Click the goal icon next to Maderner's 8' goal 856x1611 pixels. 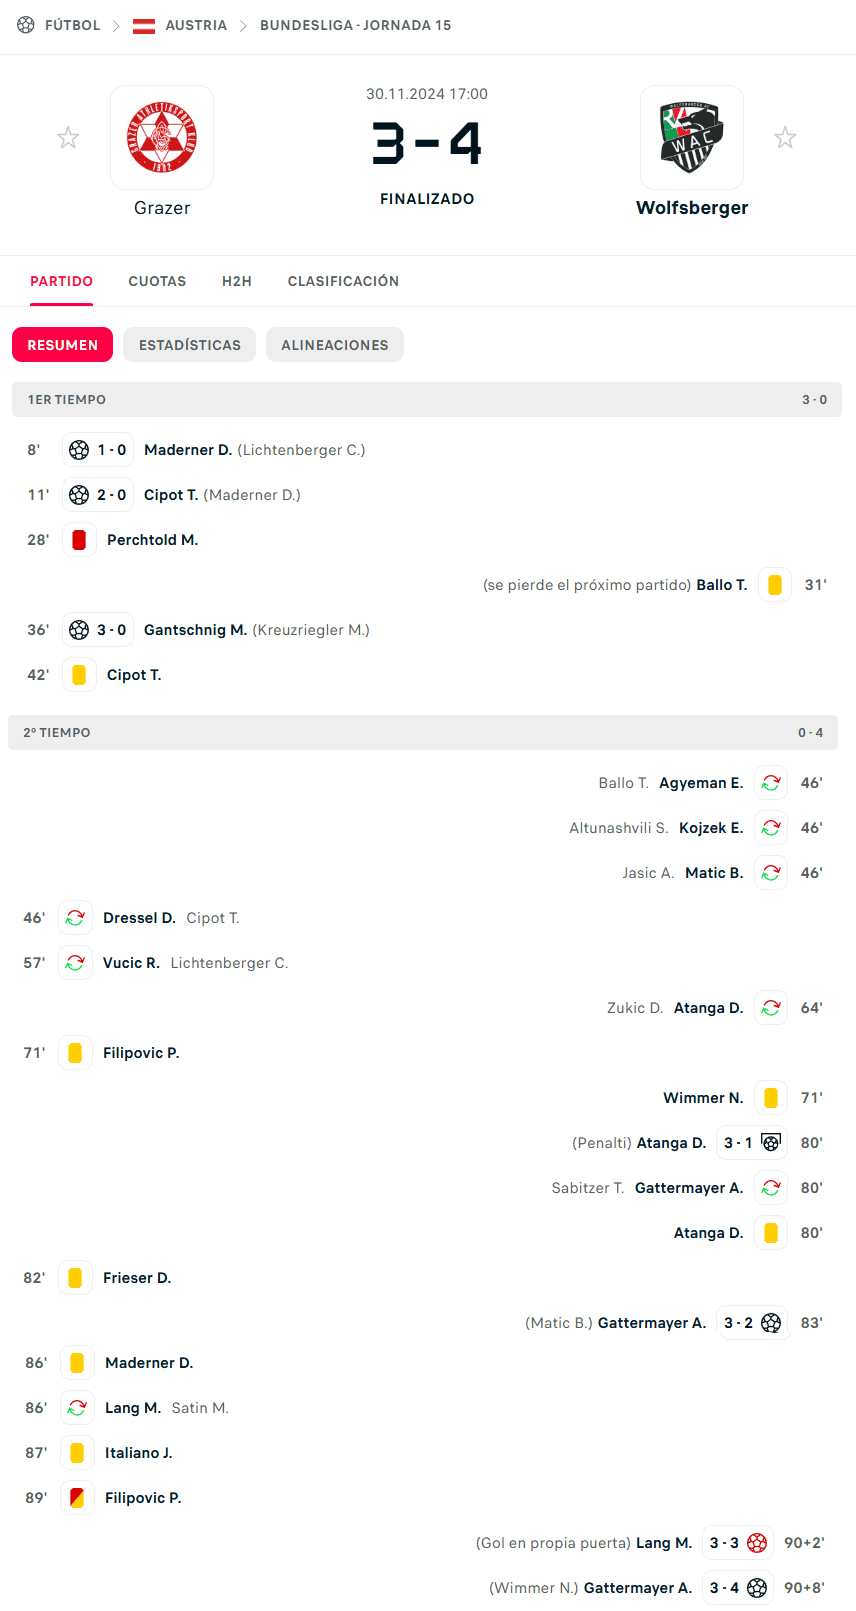(x=81, y=449)
